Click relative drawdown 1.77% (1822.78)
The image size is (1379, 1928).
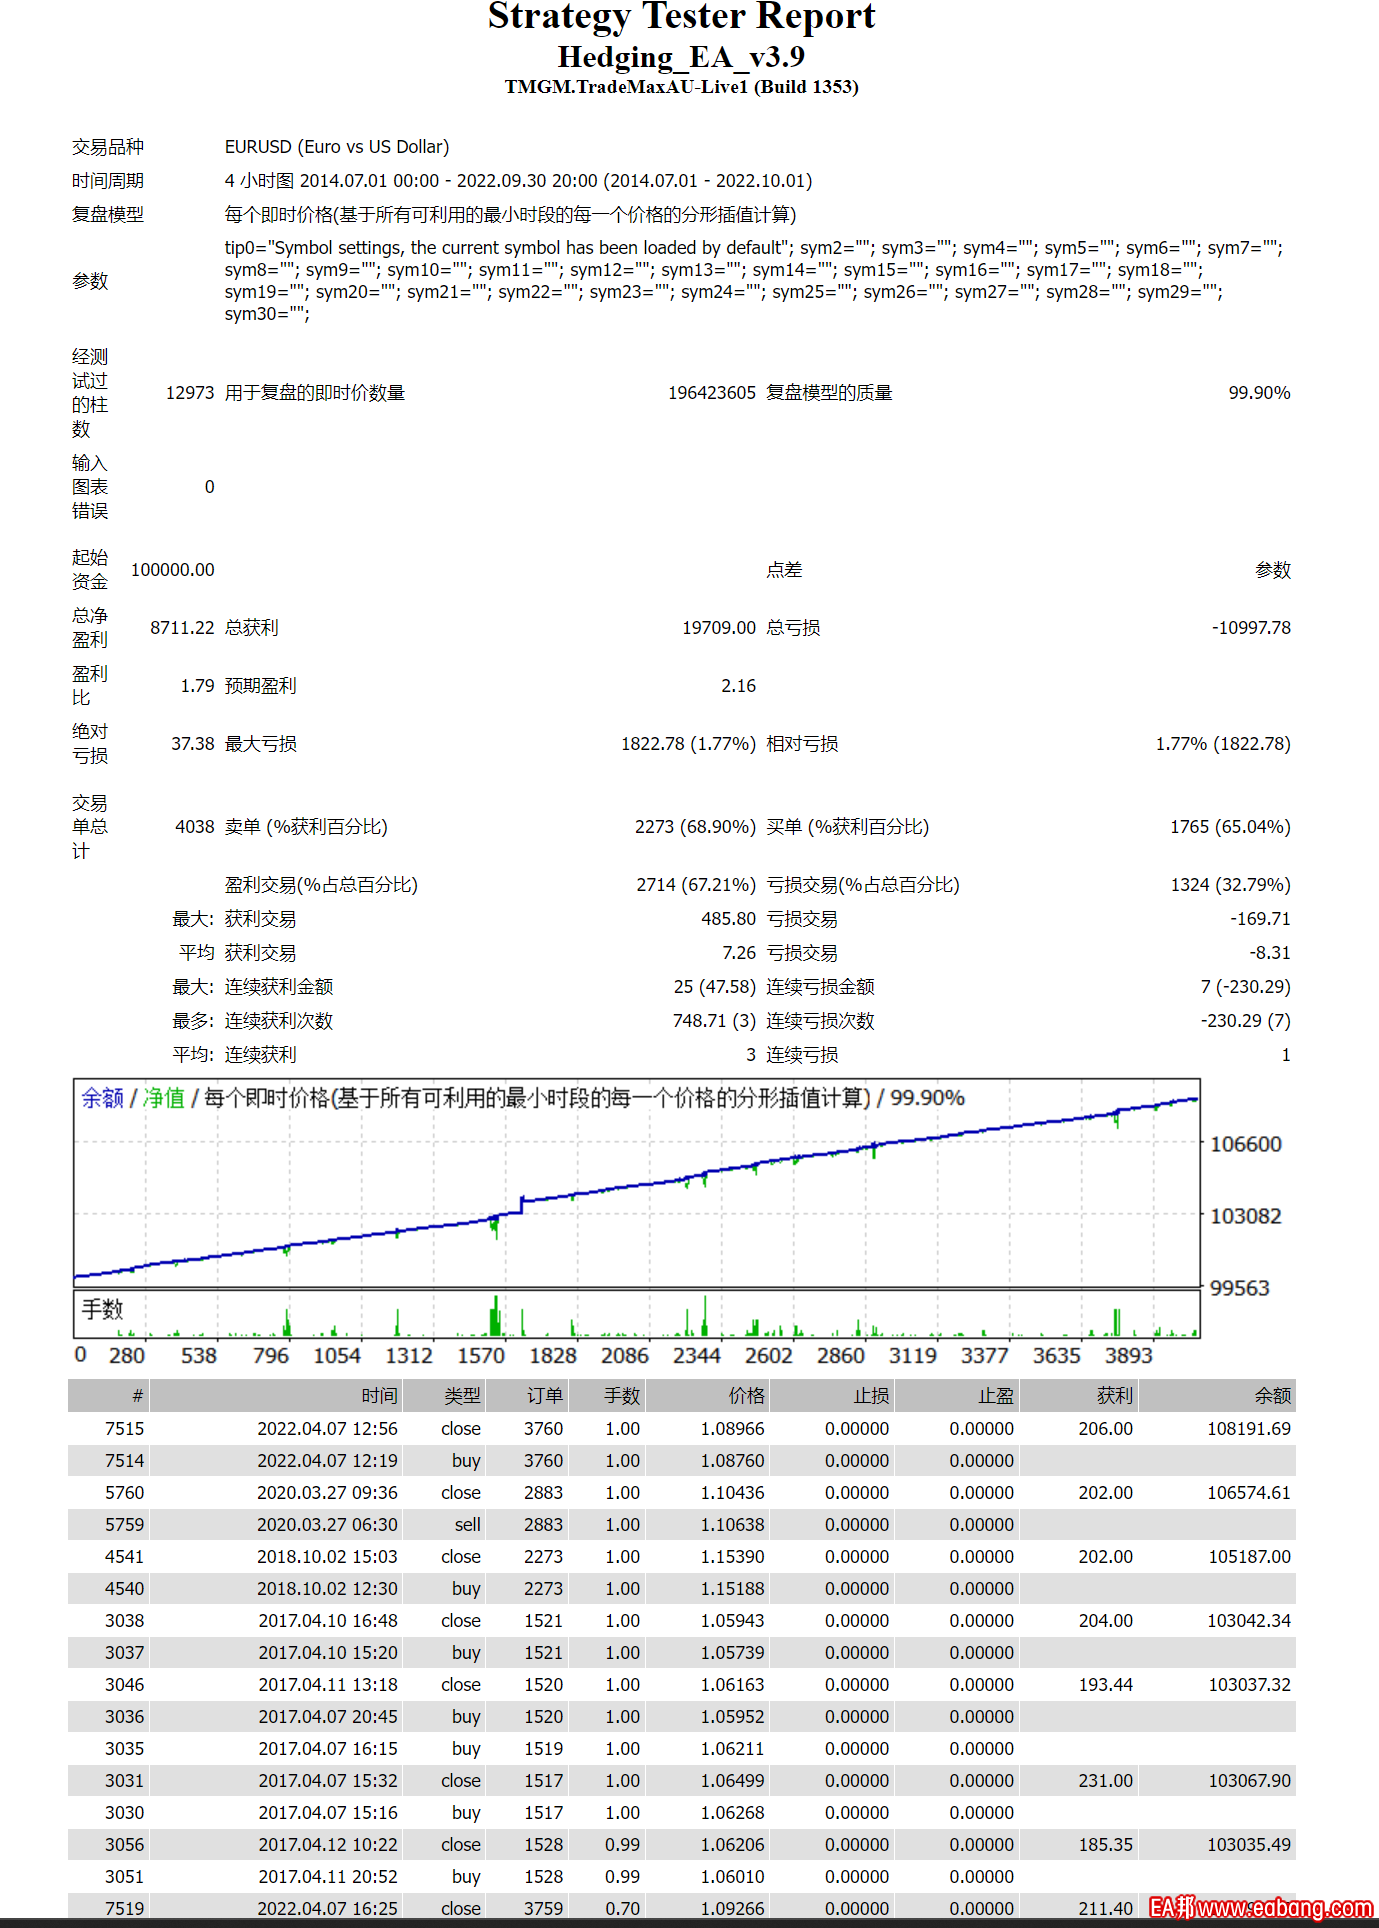coord(1223,744)
